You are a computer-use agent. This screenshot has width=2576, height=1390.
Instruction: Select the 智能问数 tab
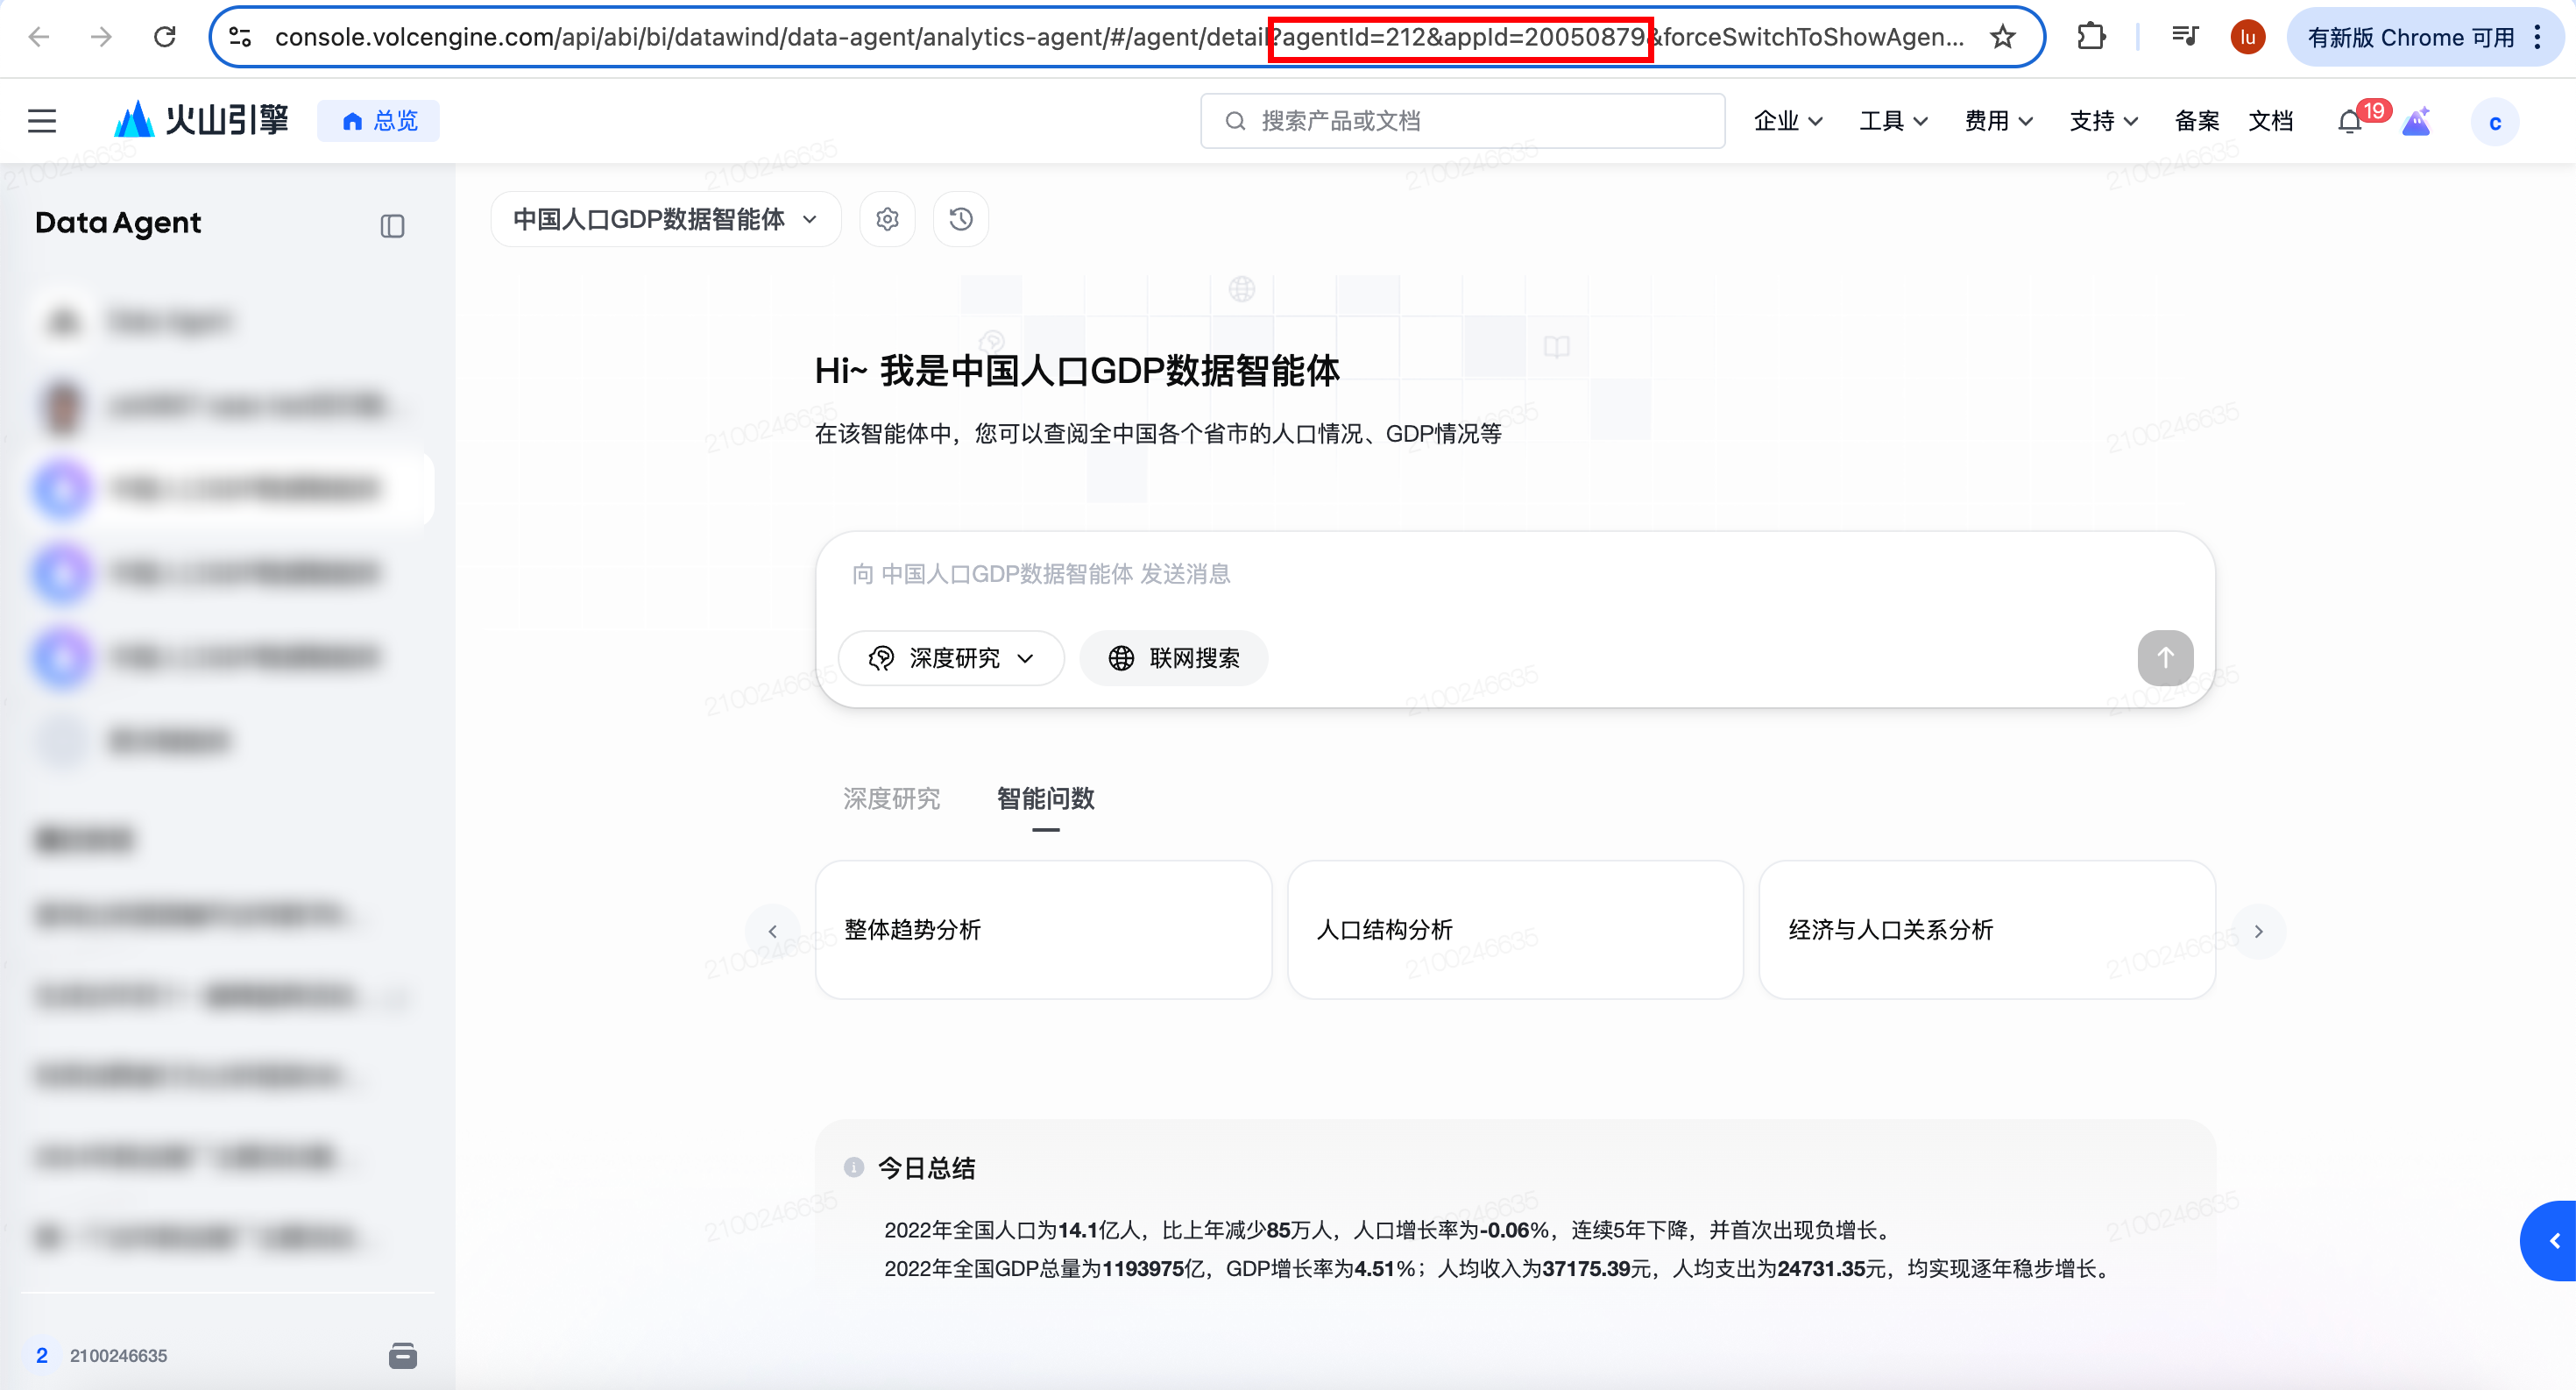[x=1045, y=799]
